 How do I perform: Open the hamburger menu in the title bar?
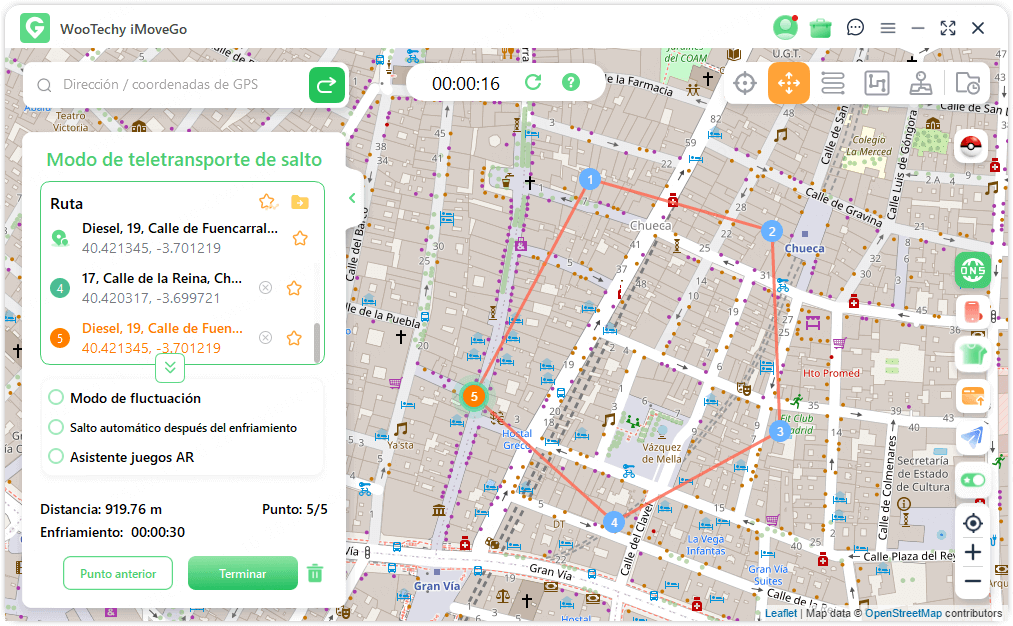pyautogui.click(x=887, y=28)
